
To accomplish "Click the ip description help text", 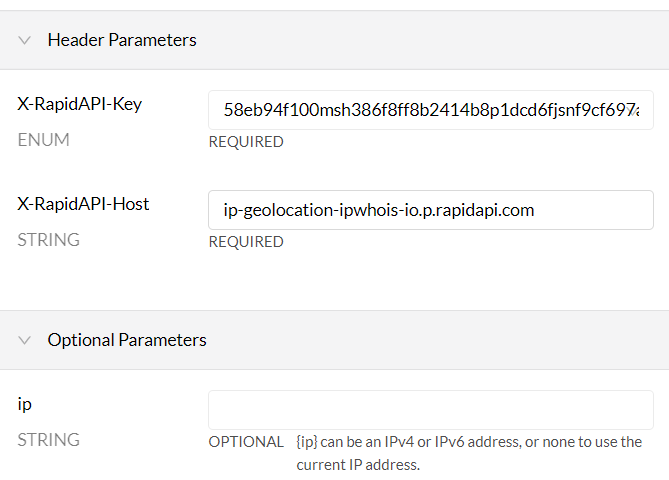I will (x=468, y=453).
